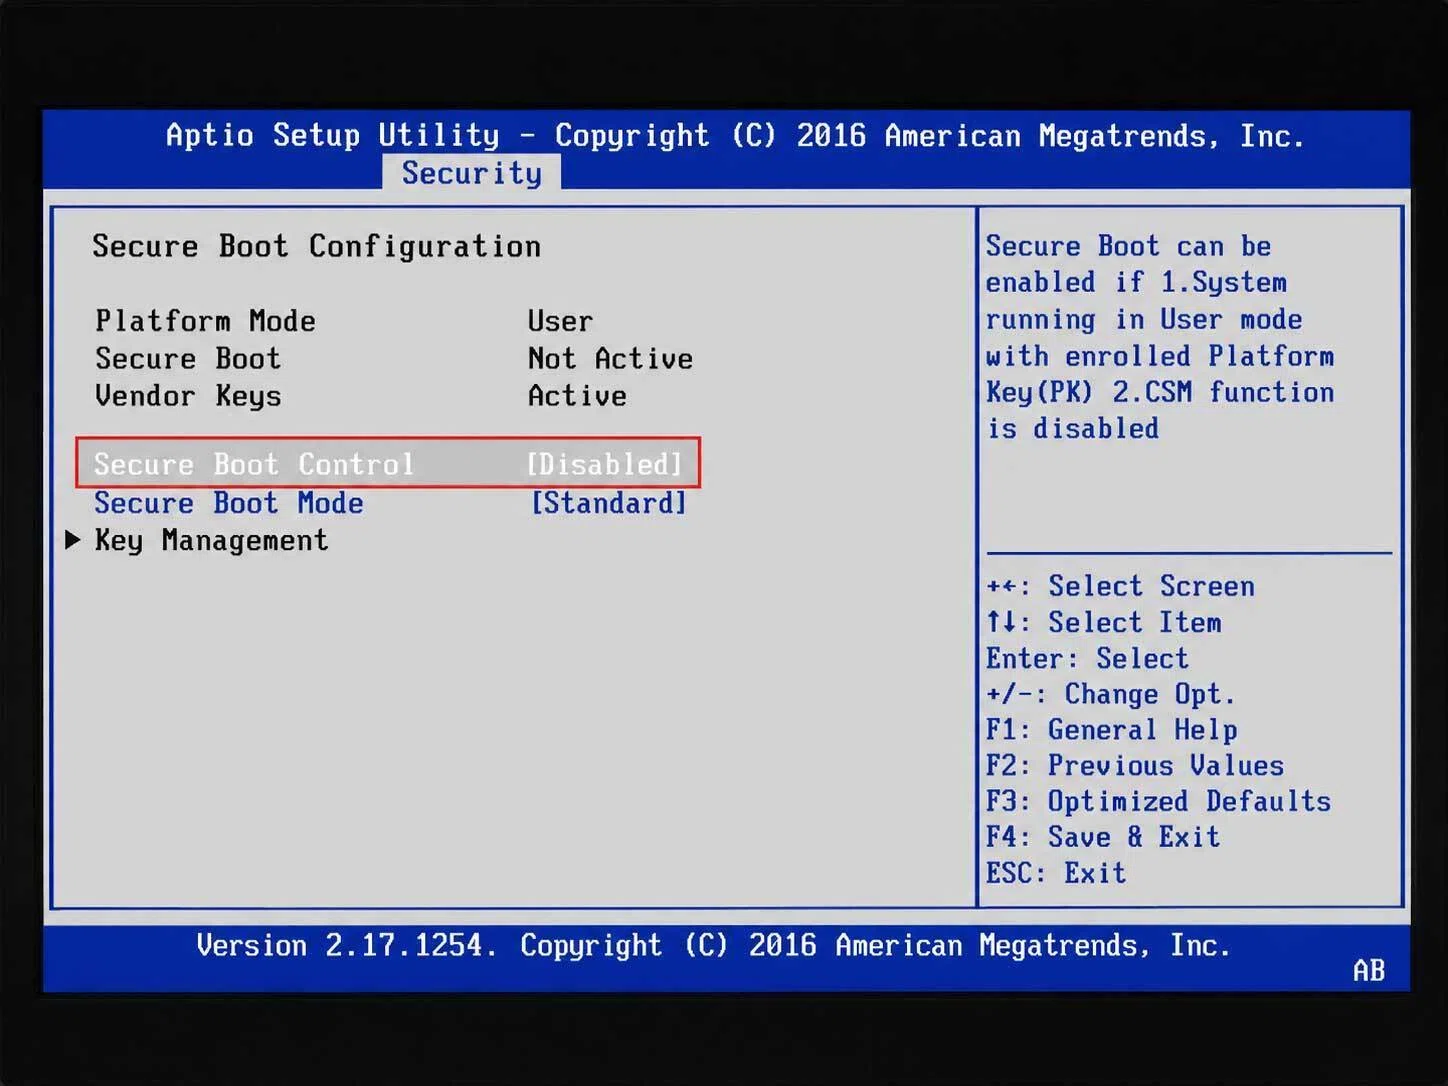Click the Secure Boot help description text

pos(1160,337)
